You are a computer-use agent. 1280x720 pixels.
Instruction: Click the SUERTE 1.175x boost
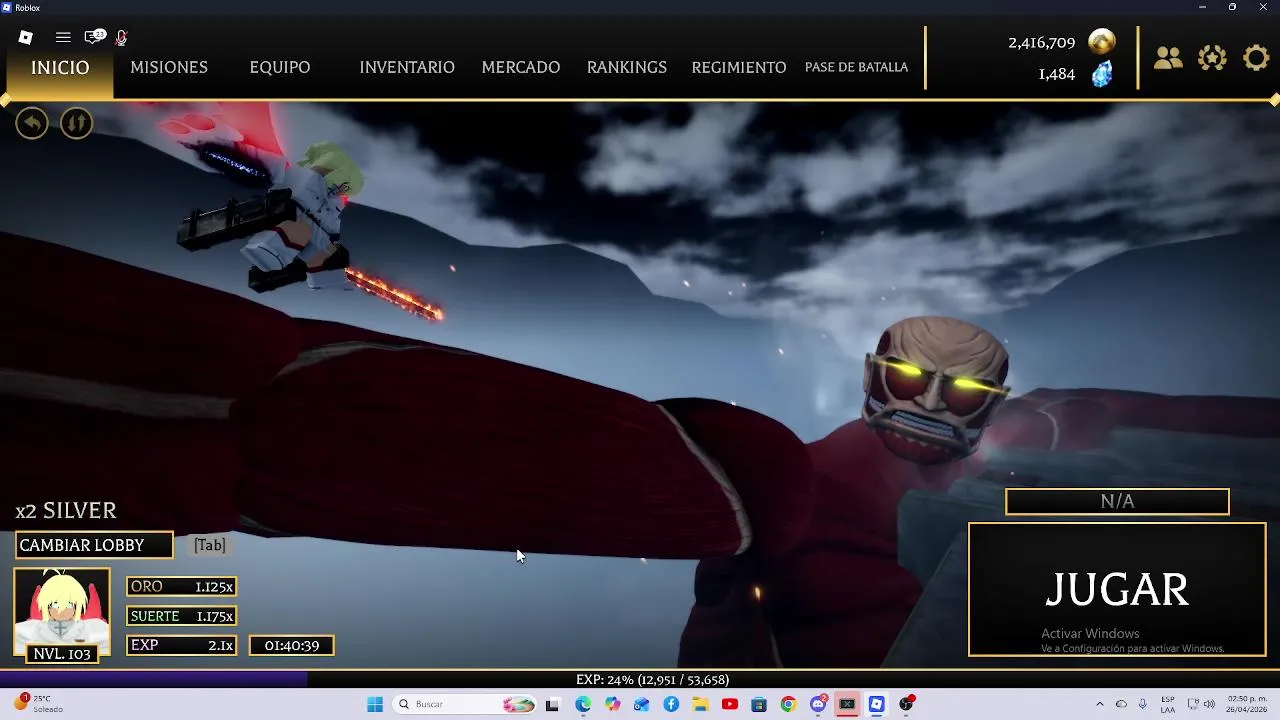(x=181, y=616)
